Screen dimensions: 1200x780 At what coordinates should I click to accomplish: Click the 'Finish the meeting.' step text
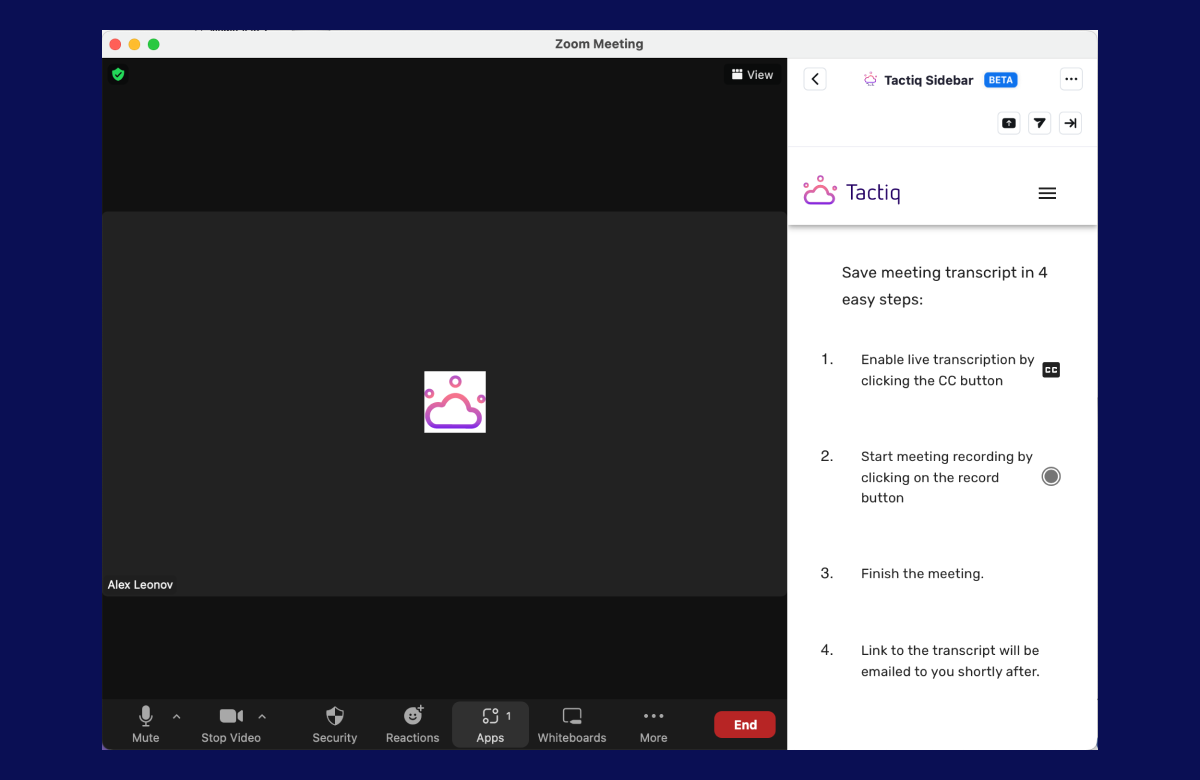pos(922,574)
